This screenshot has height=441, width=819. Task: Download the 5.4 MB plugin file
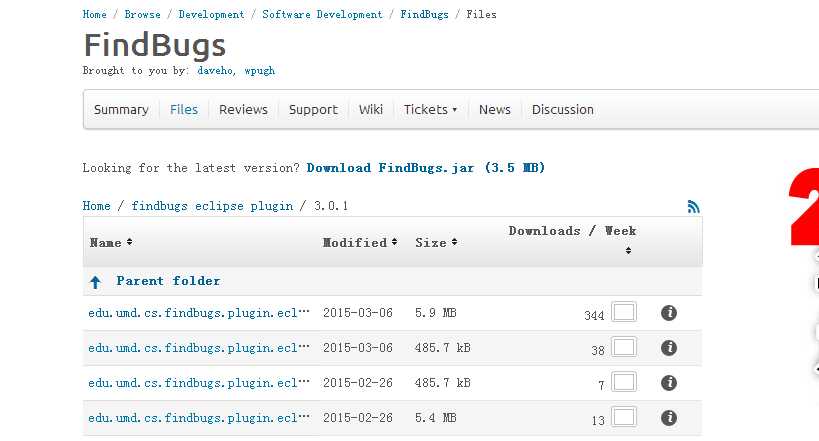point(199,418)
